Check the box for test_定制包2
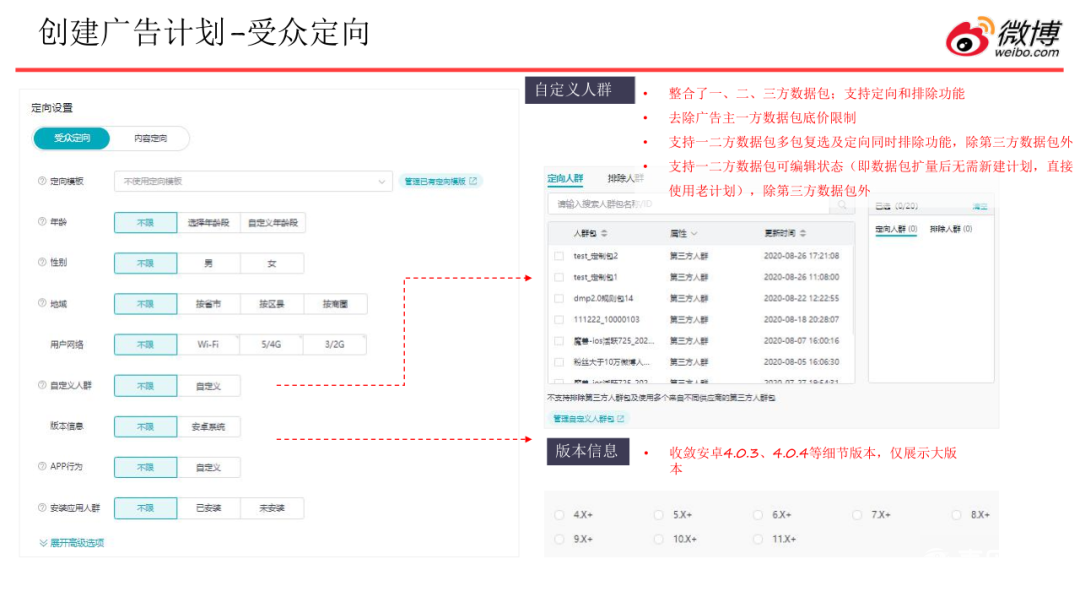1080x608 pixels. click(x=559, y=256)
